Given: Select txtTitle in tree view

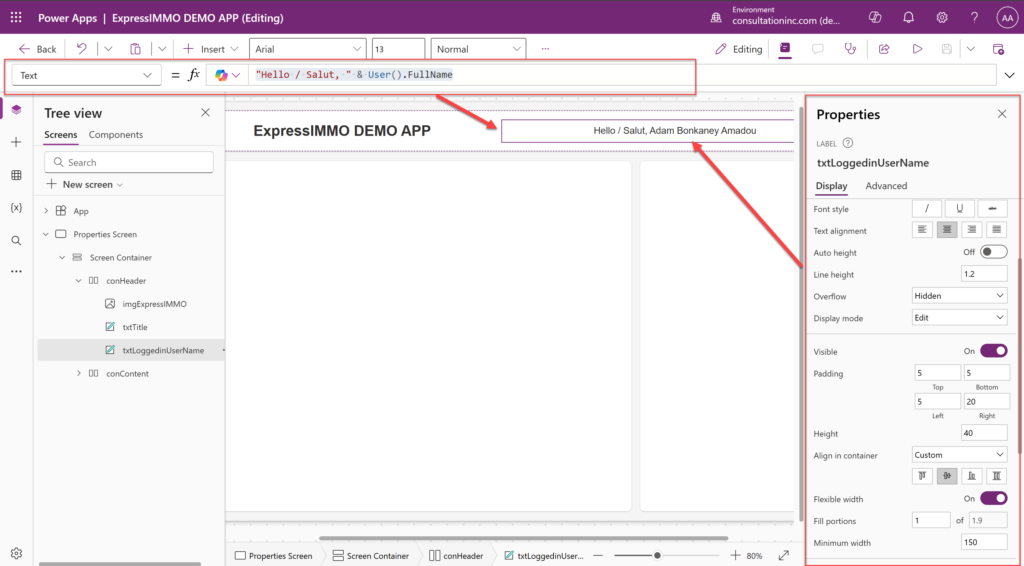Looking at the screenshot, I should pyautogui.click(x=135, y=327).
